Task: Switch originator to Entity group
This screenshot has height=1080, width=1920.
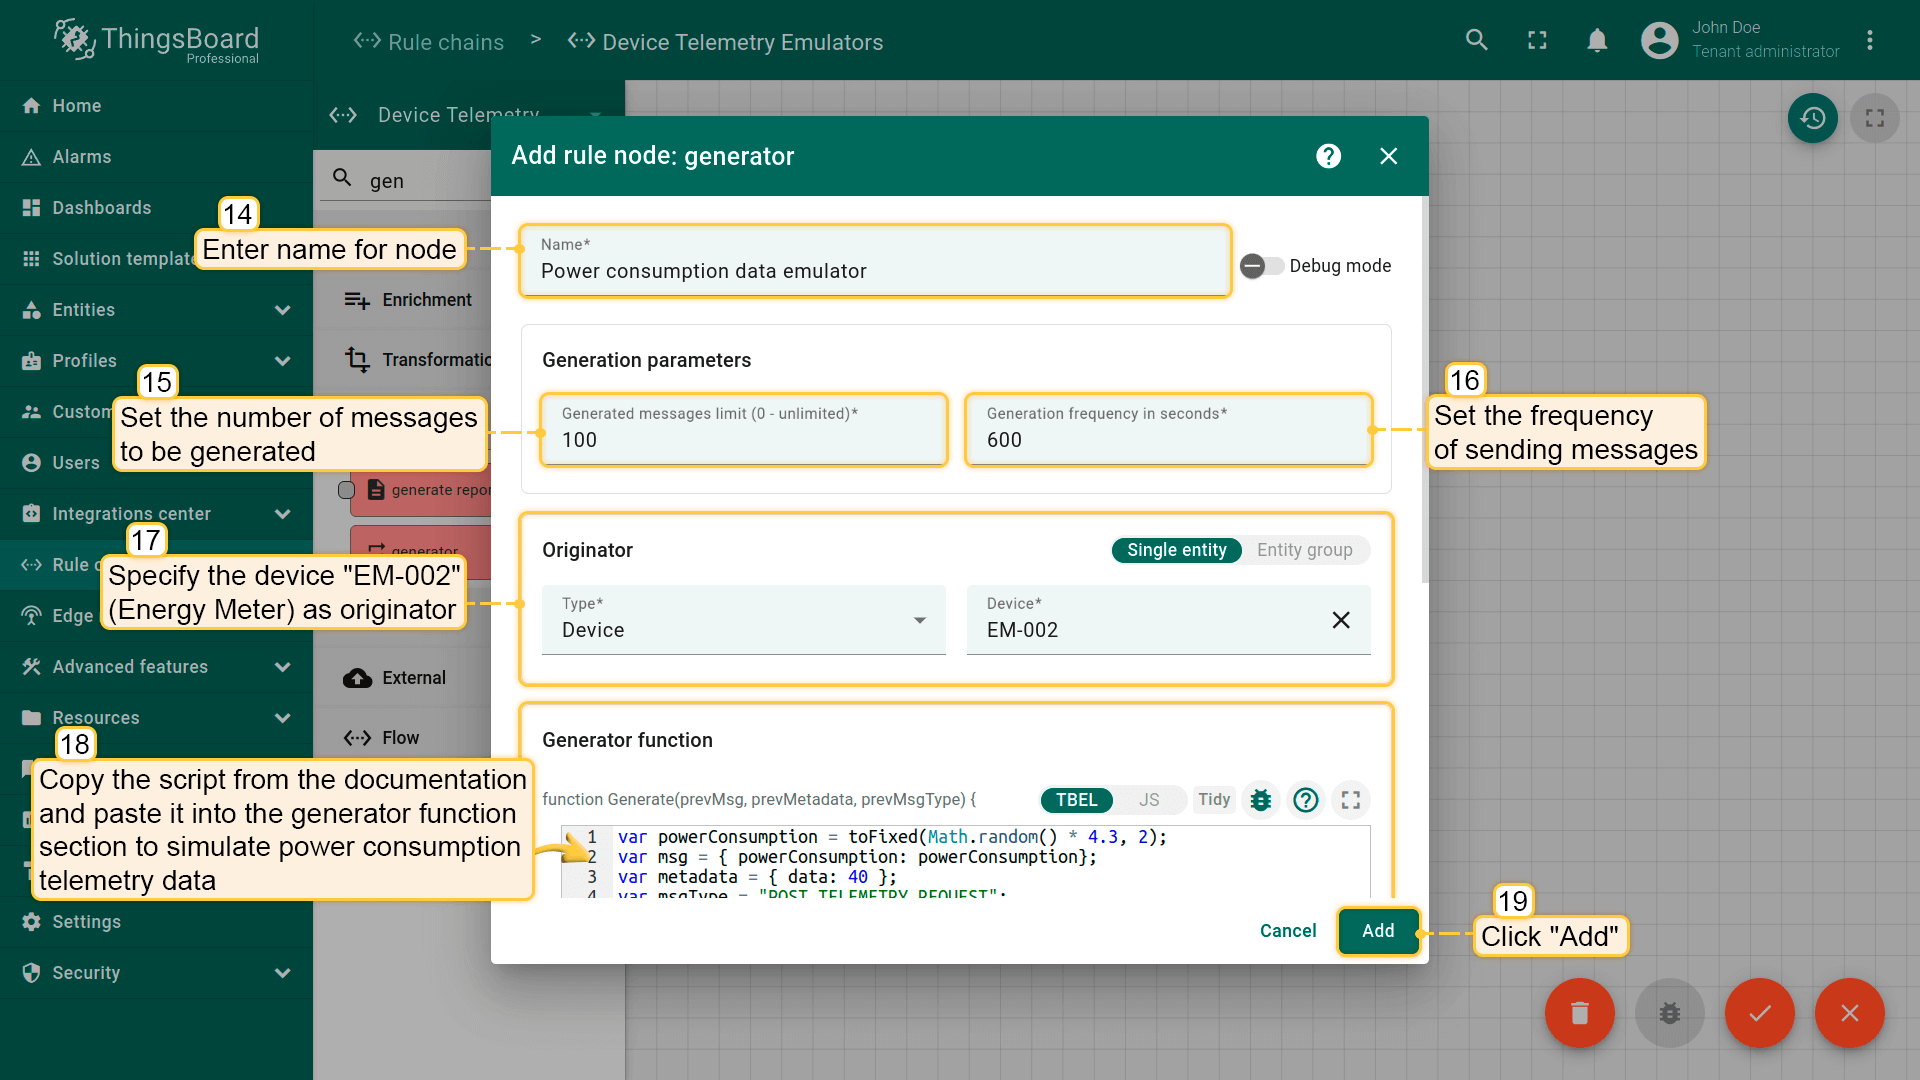Action: (x=1304, y=550)
